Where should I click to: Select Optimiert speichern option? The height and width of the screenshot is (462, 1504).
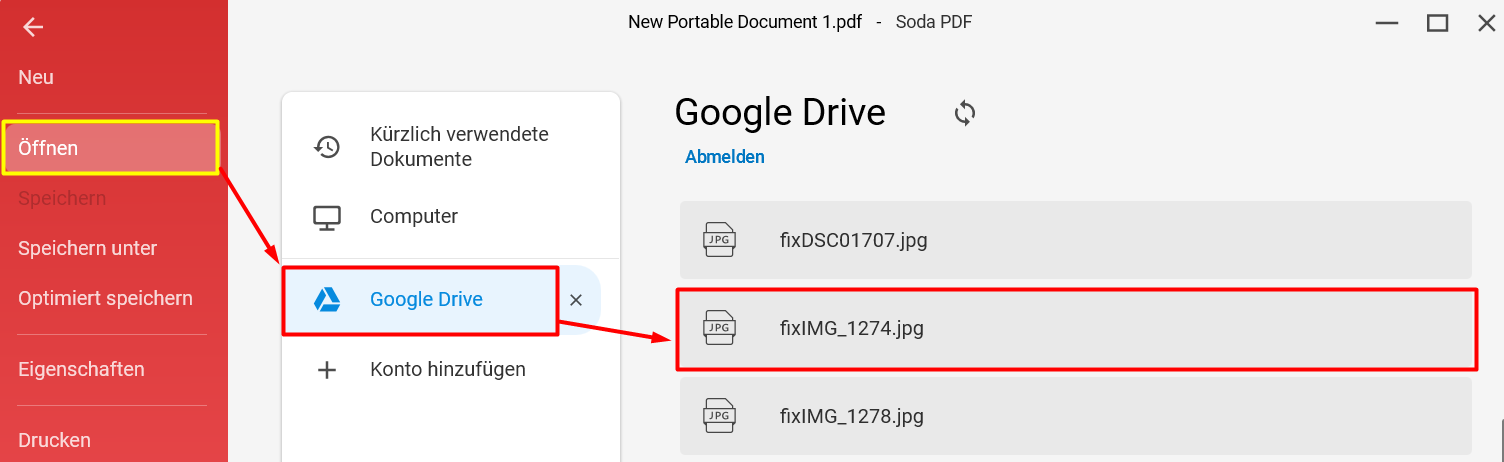[105, 298]
